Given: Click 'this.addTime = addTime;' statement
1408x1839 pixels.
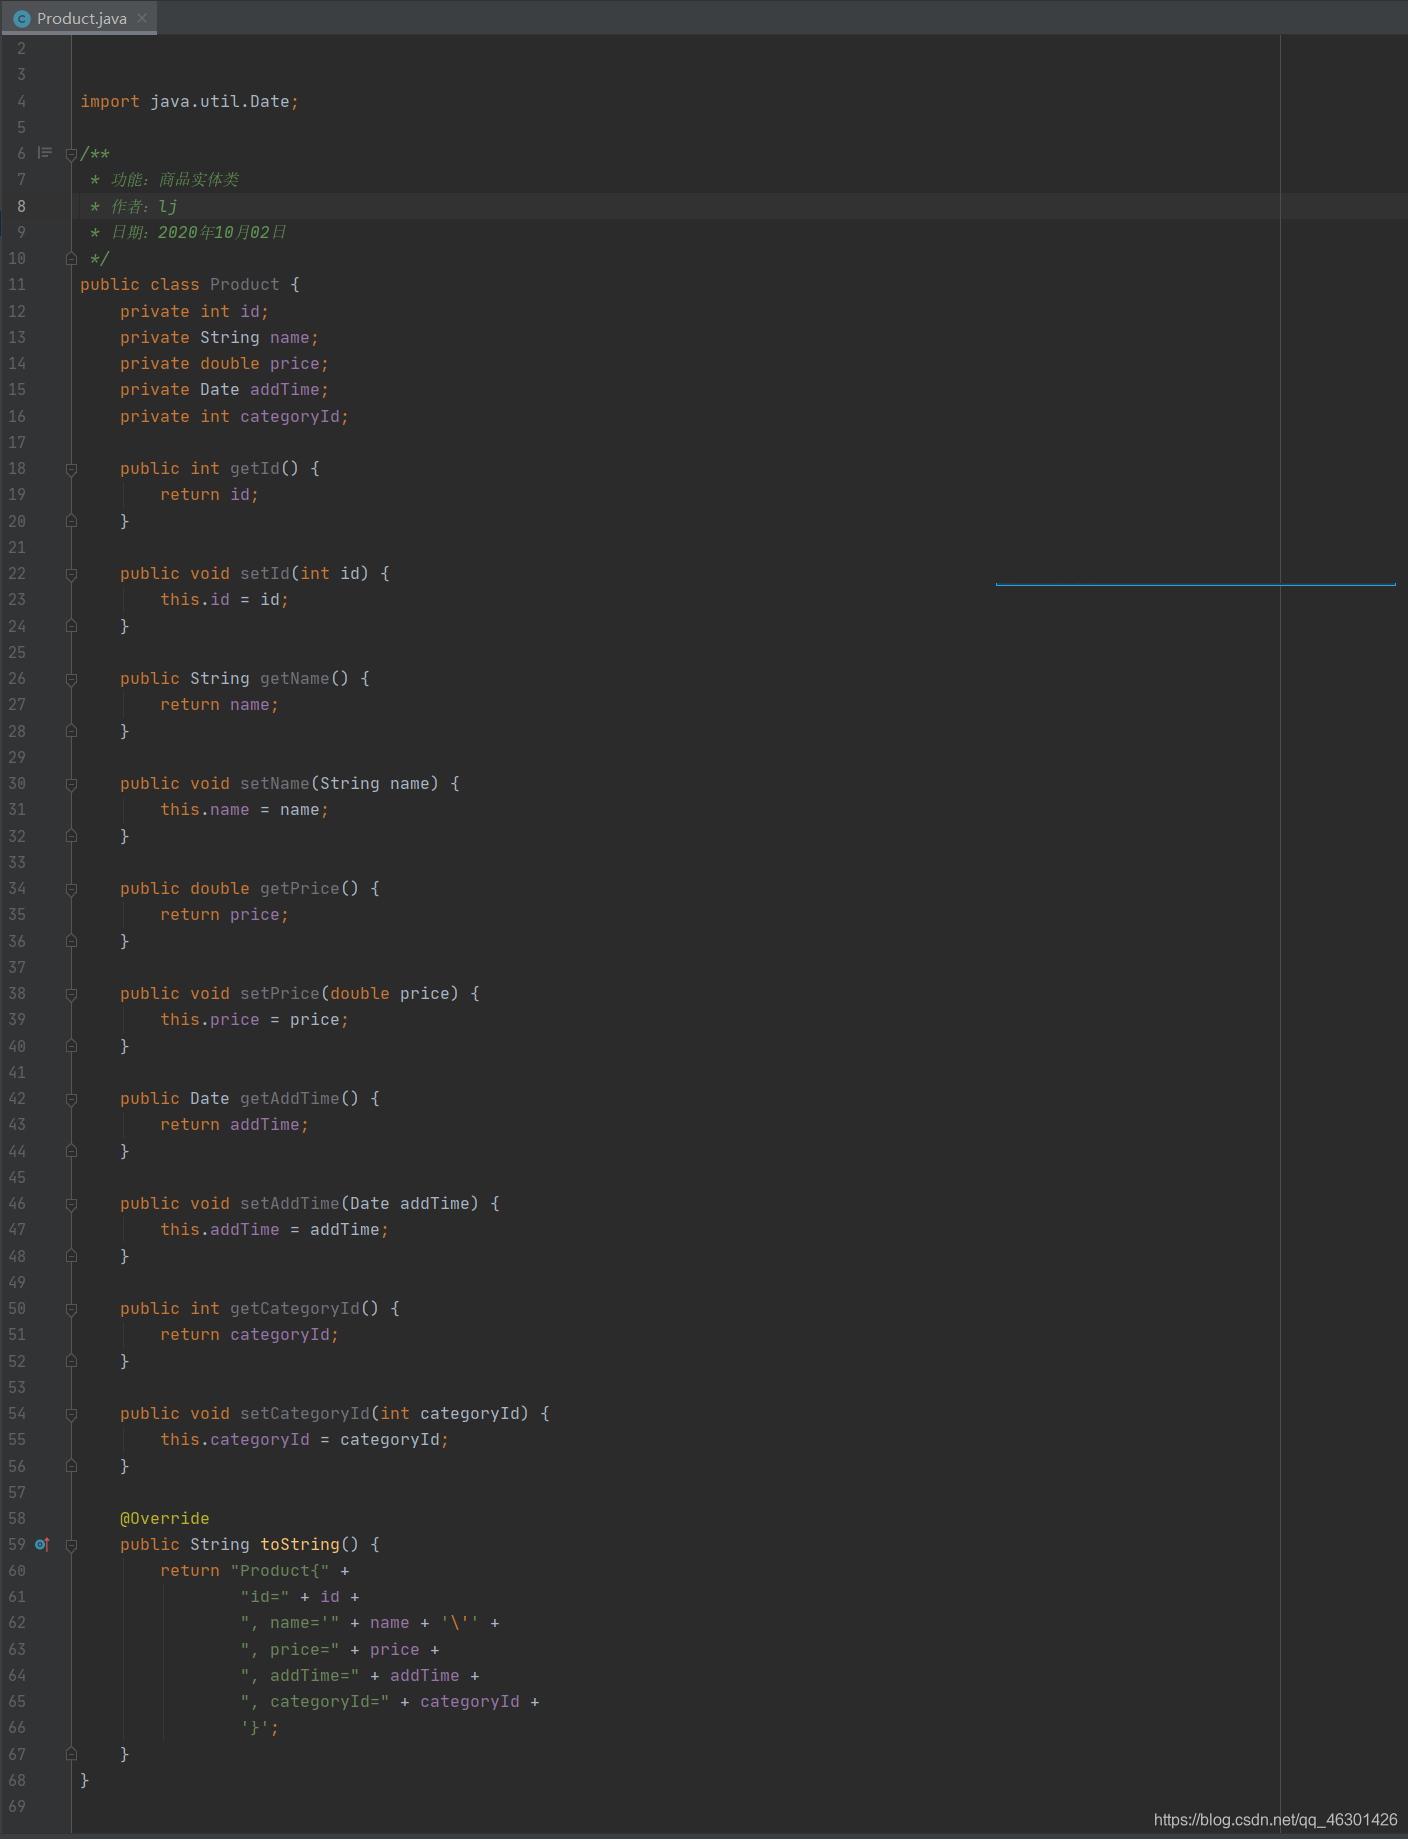Looking at the screenshot, I should 274,1229.
